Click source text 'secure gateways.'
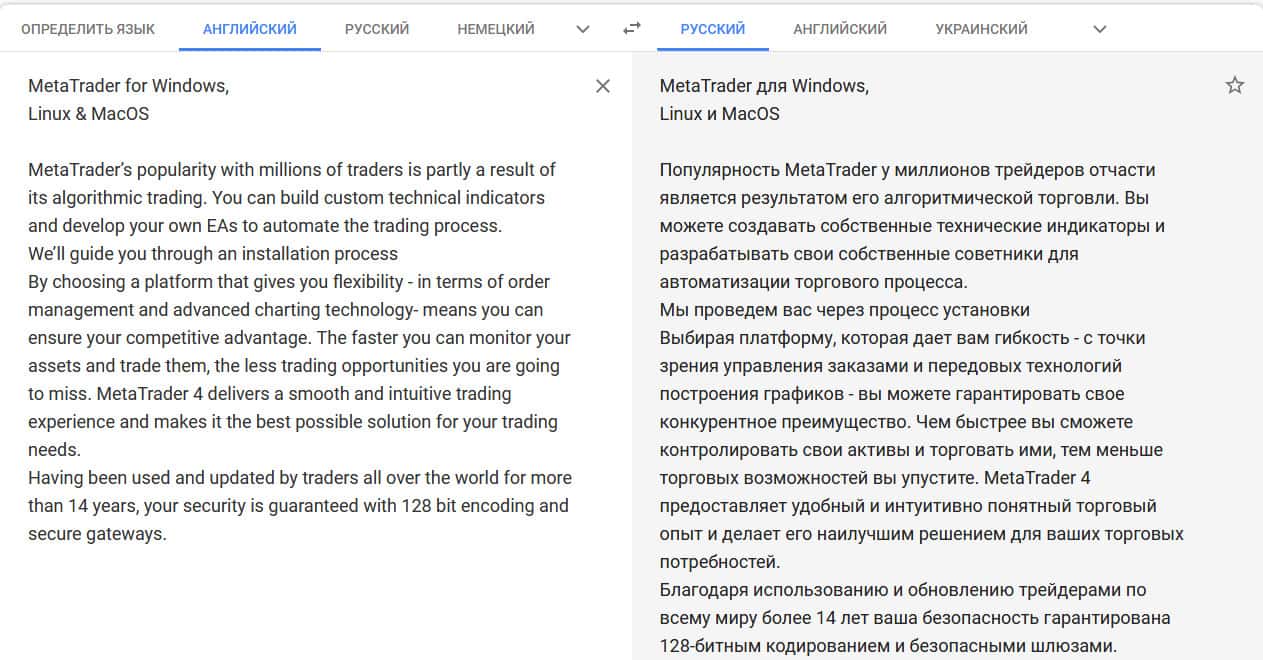Image resolution: width=1263 pixels, height=660 pixels. (97, 534)
